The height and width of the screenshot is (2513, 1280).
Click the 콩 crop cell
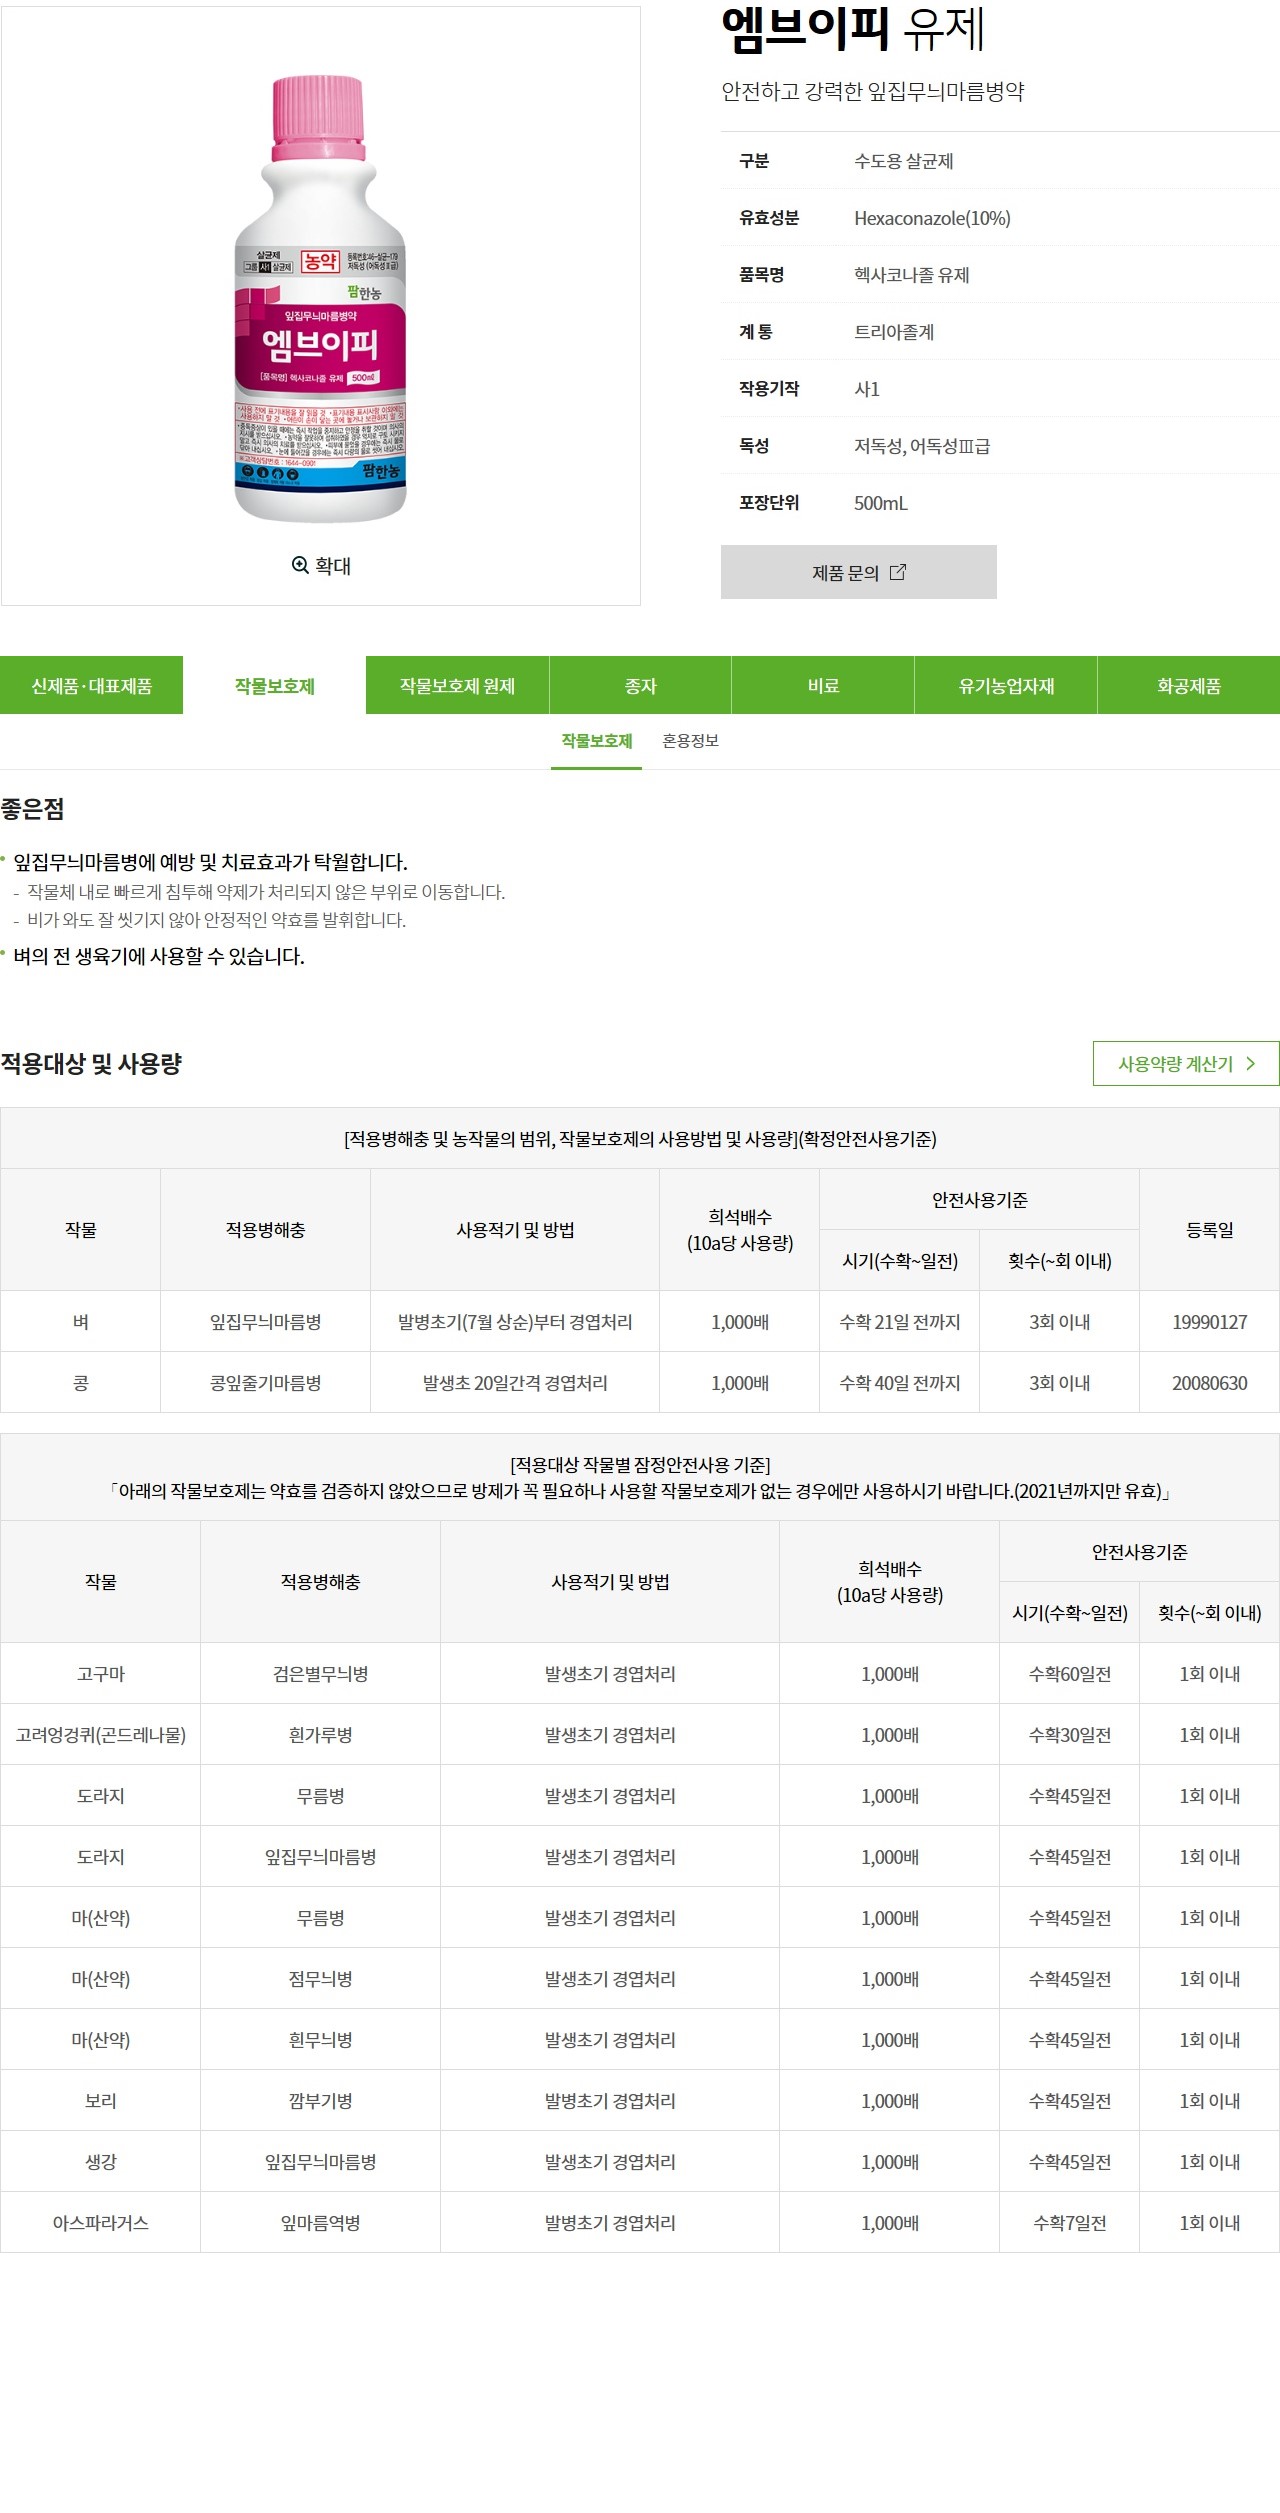coord(81,1383)
